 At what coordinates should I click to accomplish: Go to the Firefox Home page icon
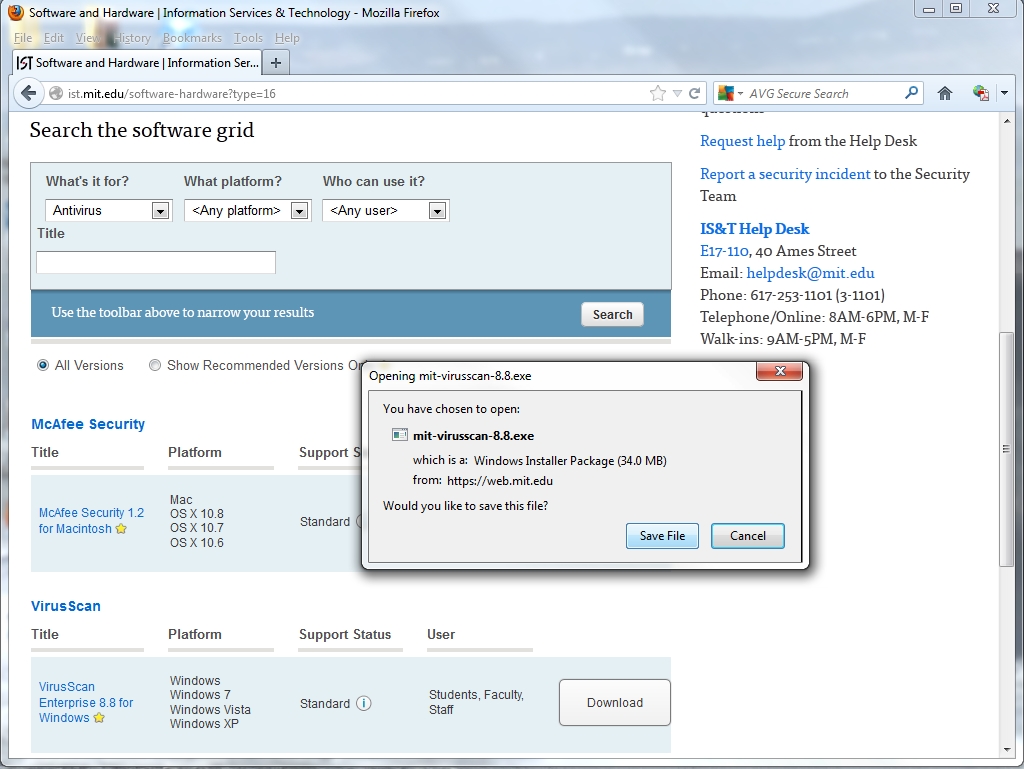(944, 93)
